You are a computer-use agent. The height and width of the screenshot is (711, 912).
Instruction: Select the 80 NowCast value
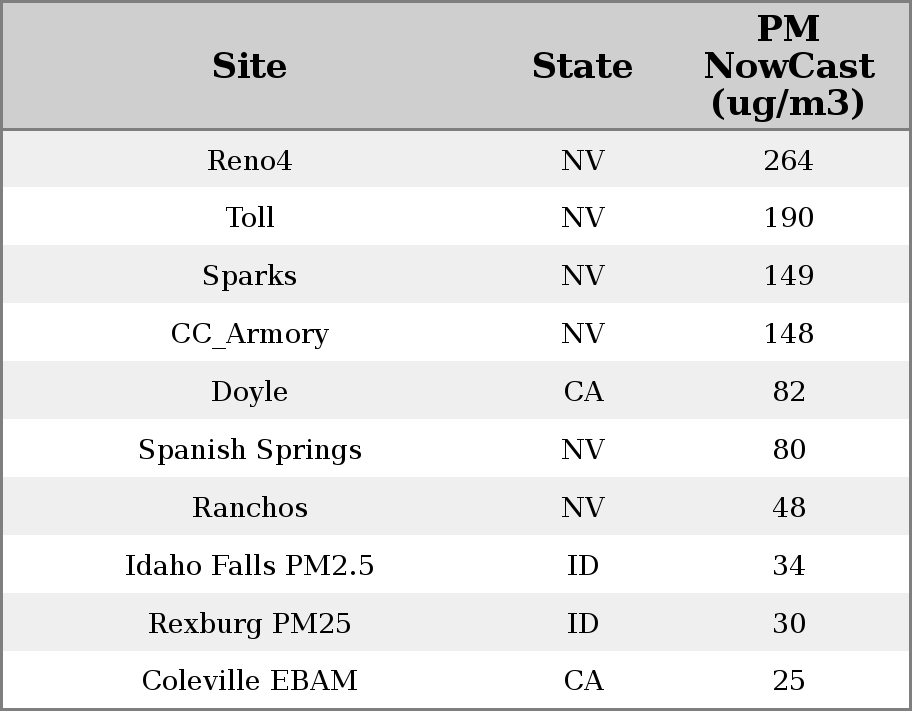788,450
